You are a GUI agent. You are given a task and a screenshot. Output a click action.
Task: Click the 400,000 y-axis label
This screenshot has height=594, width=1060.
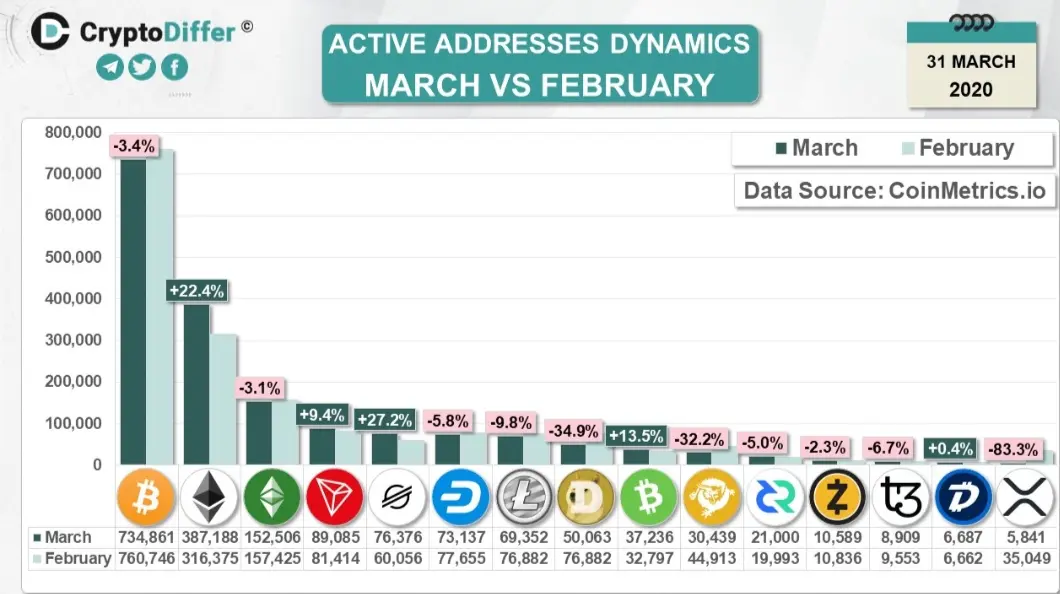(x=73, y=299)
